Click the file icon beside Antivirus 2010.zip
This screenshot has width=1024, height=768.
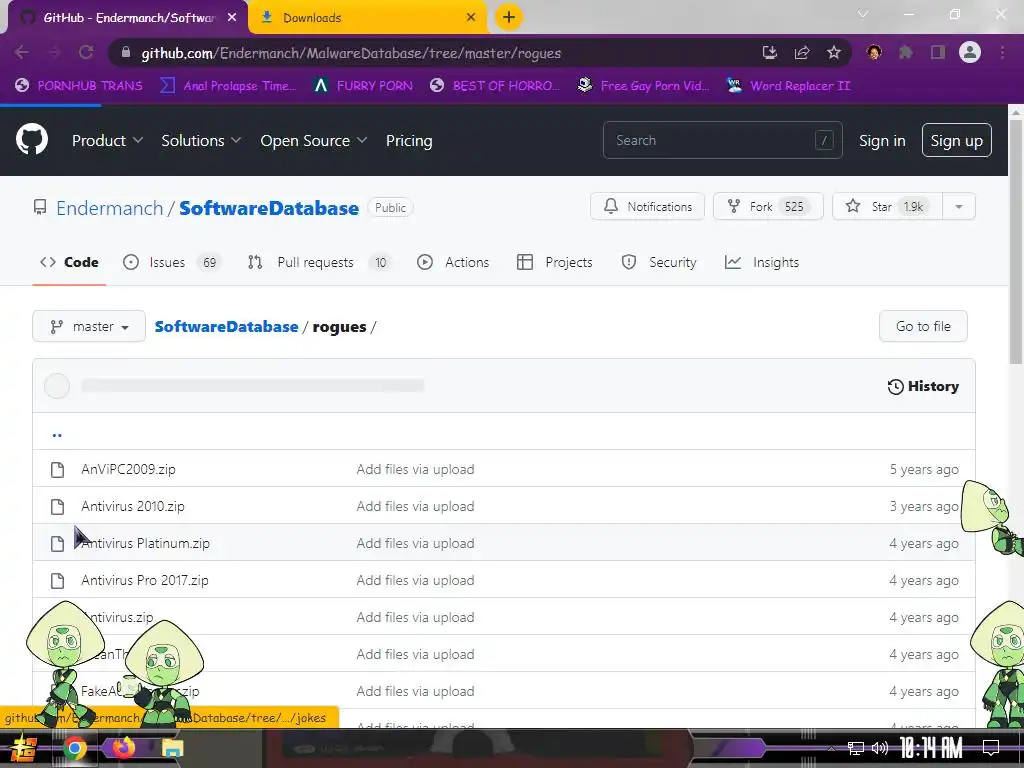click(x=57, y=507)
